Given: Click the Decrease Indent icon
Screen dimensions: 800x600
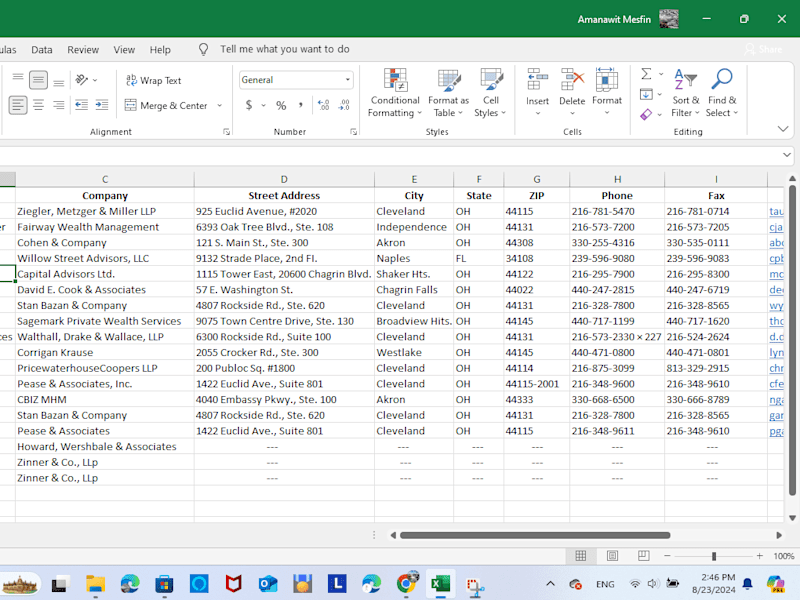Looking at the screenshot, I should tap(82, 105).
